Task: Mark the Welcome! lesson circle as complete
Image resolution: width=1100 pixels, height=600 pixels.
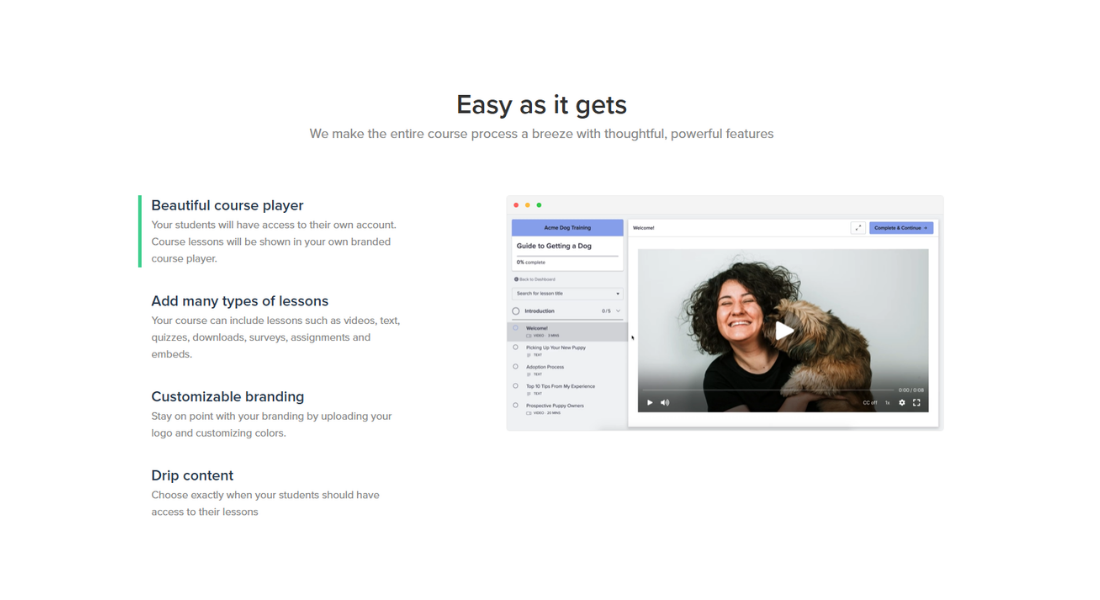Action: pyautogui.click(x=515, y=327)
